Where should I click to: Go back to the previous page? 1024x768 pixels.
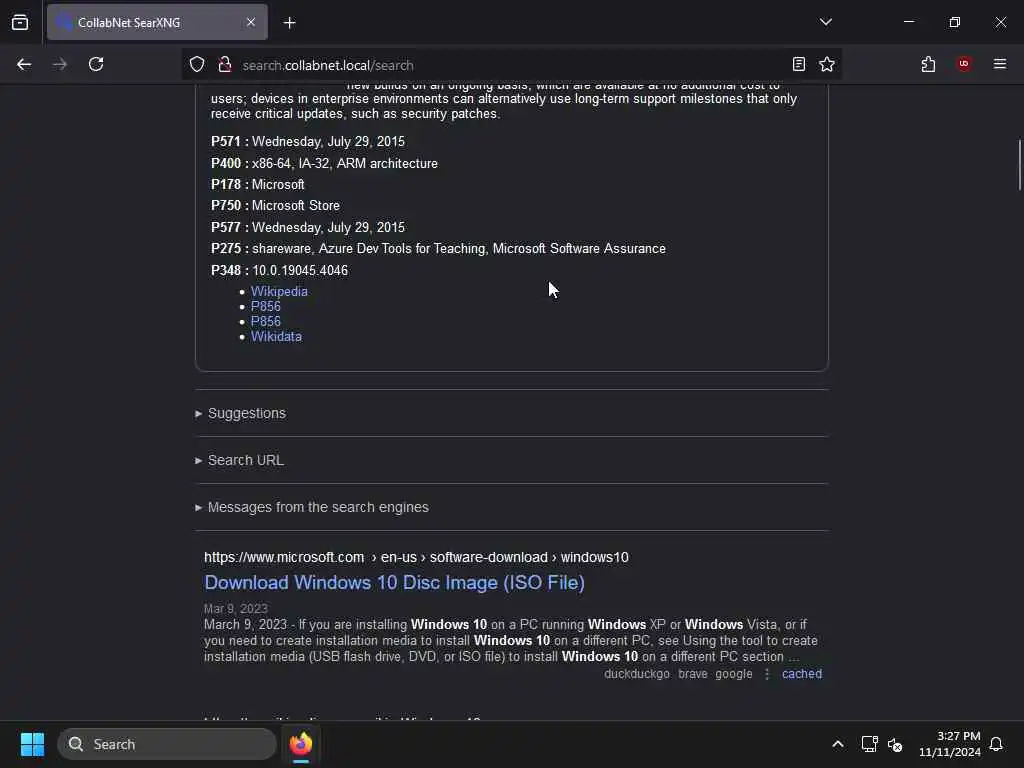coord(24,64)
